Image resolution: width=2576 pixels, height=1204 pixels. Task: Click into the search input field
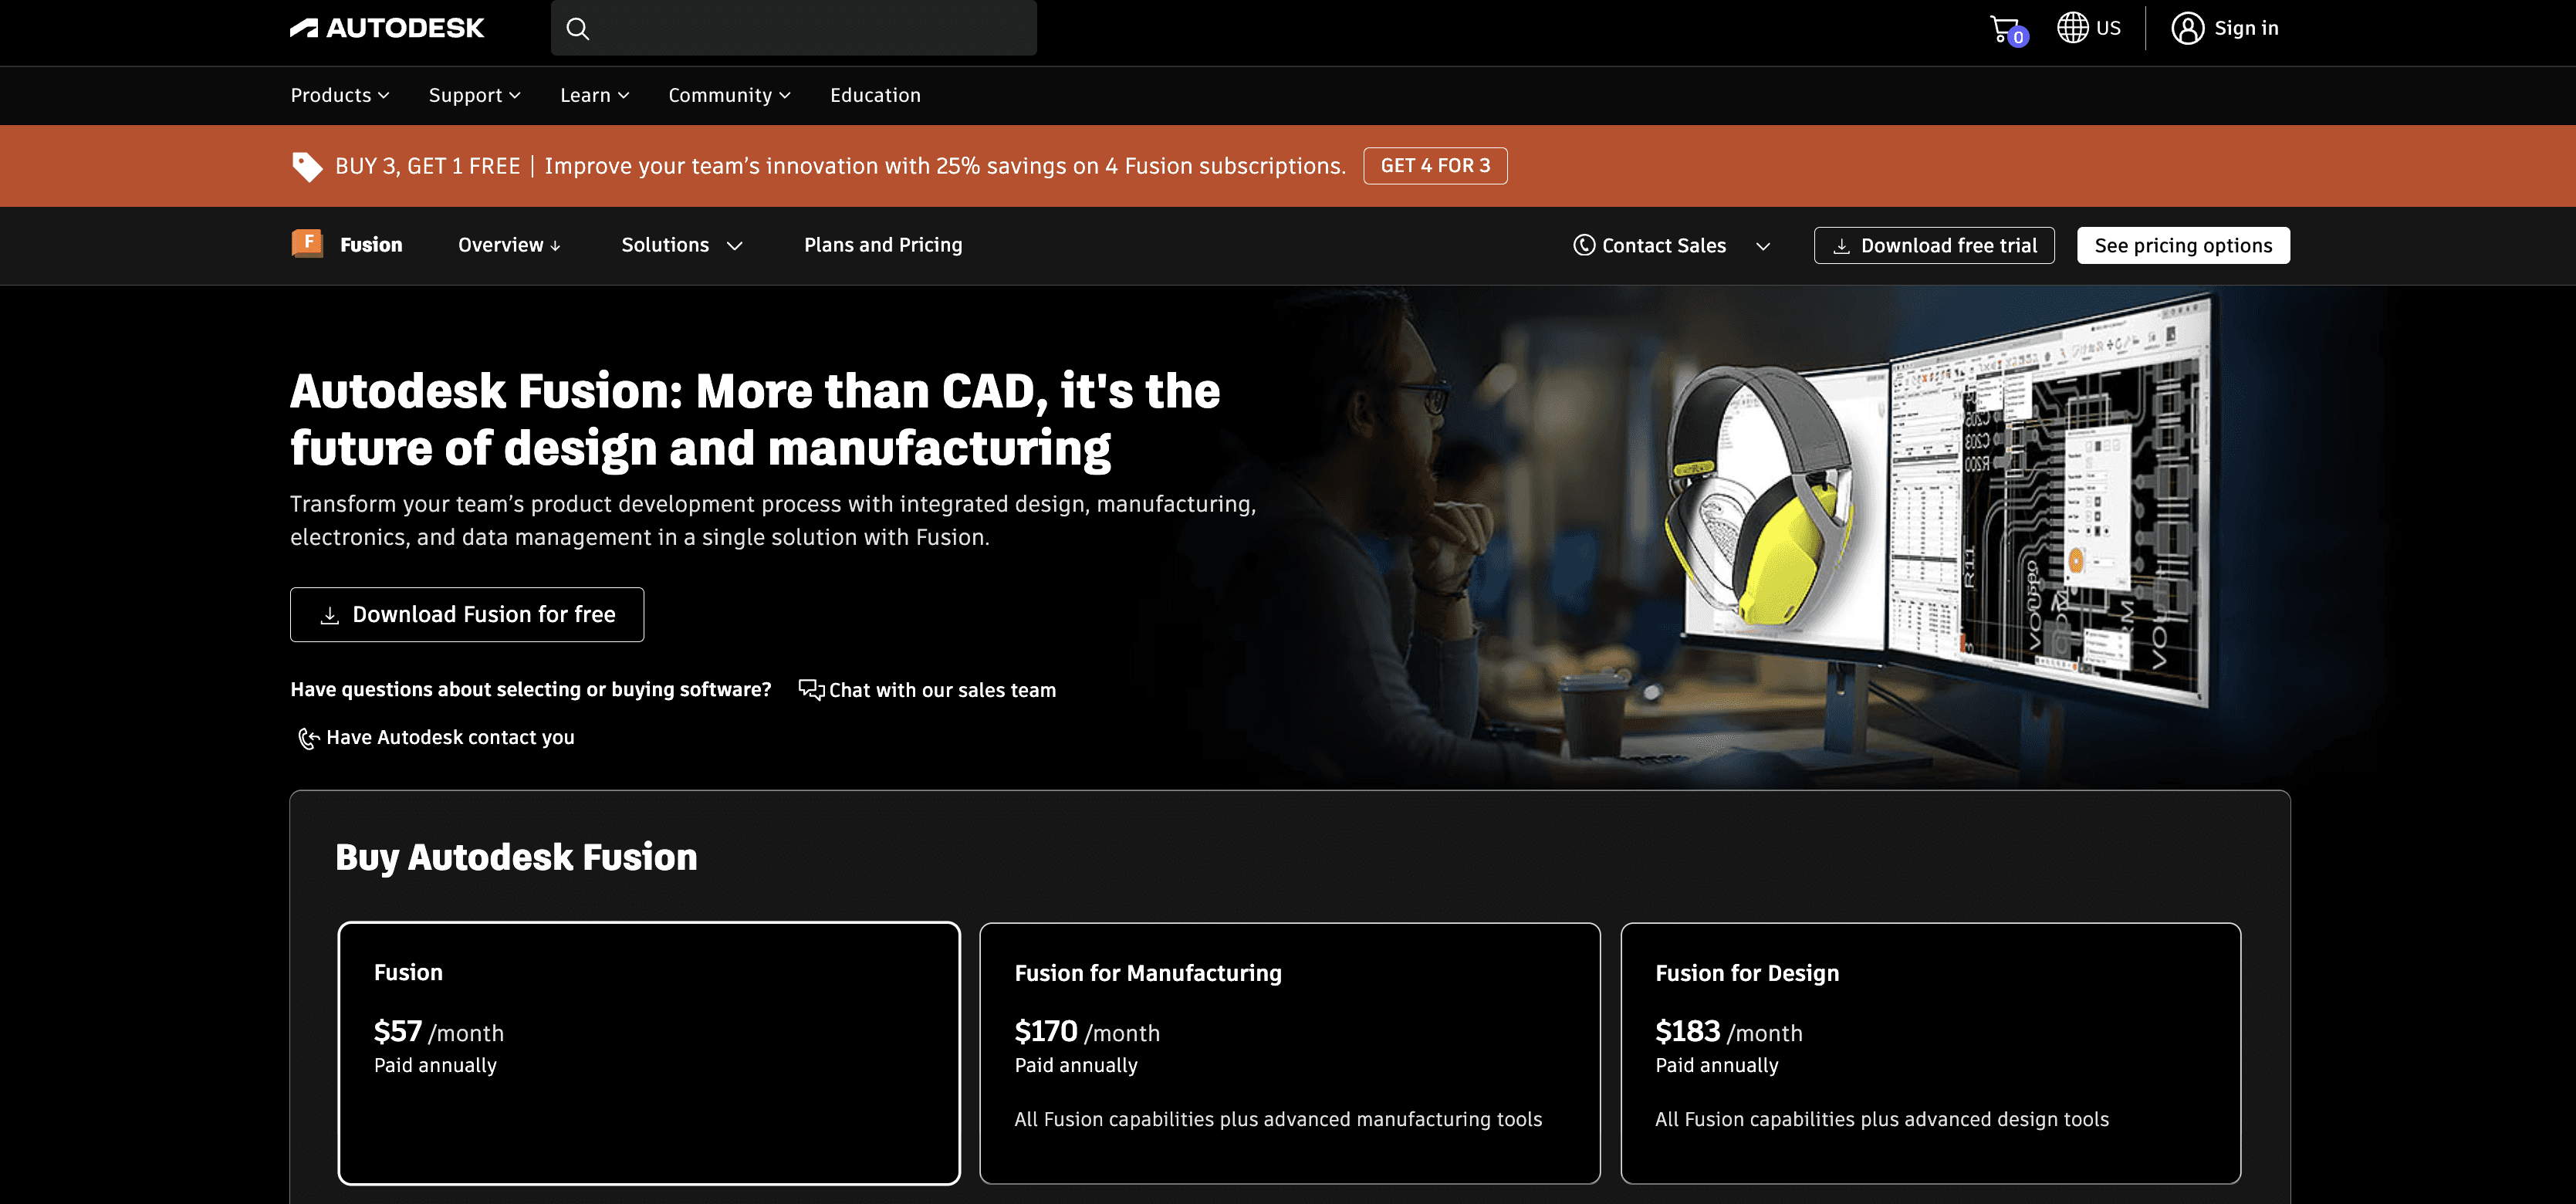click(793, 28)
